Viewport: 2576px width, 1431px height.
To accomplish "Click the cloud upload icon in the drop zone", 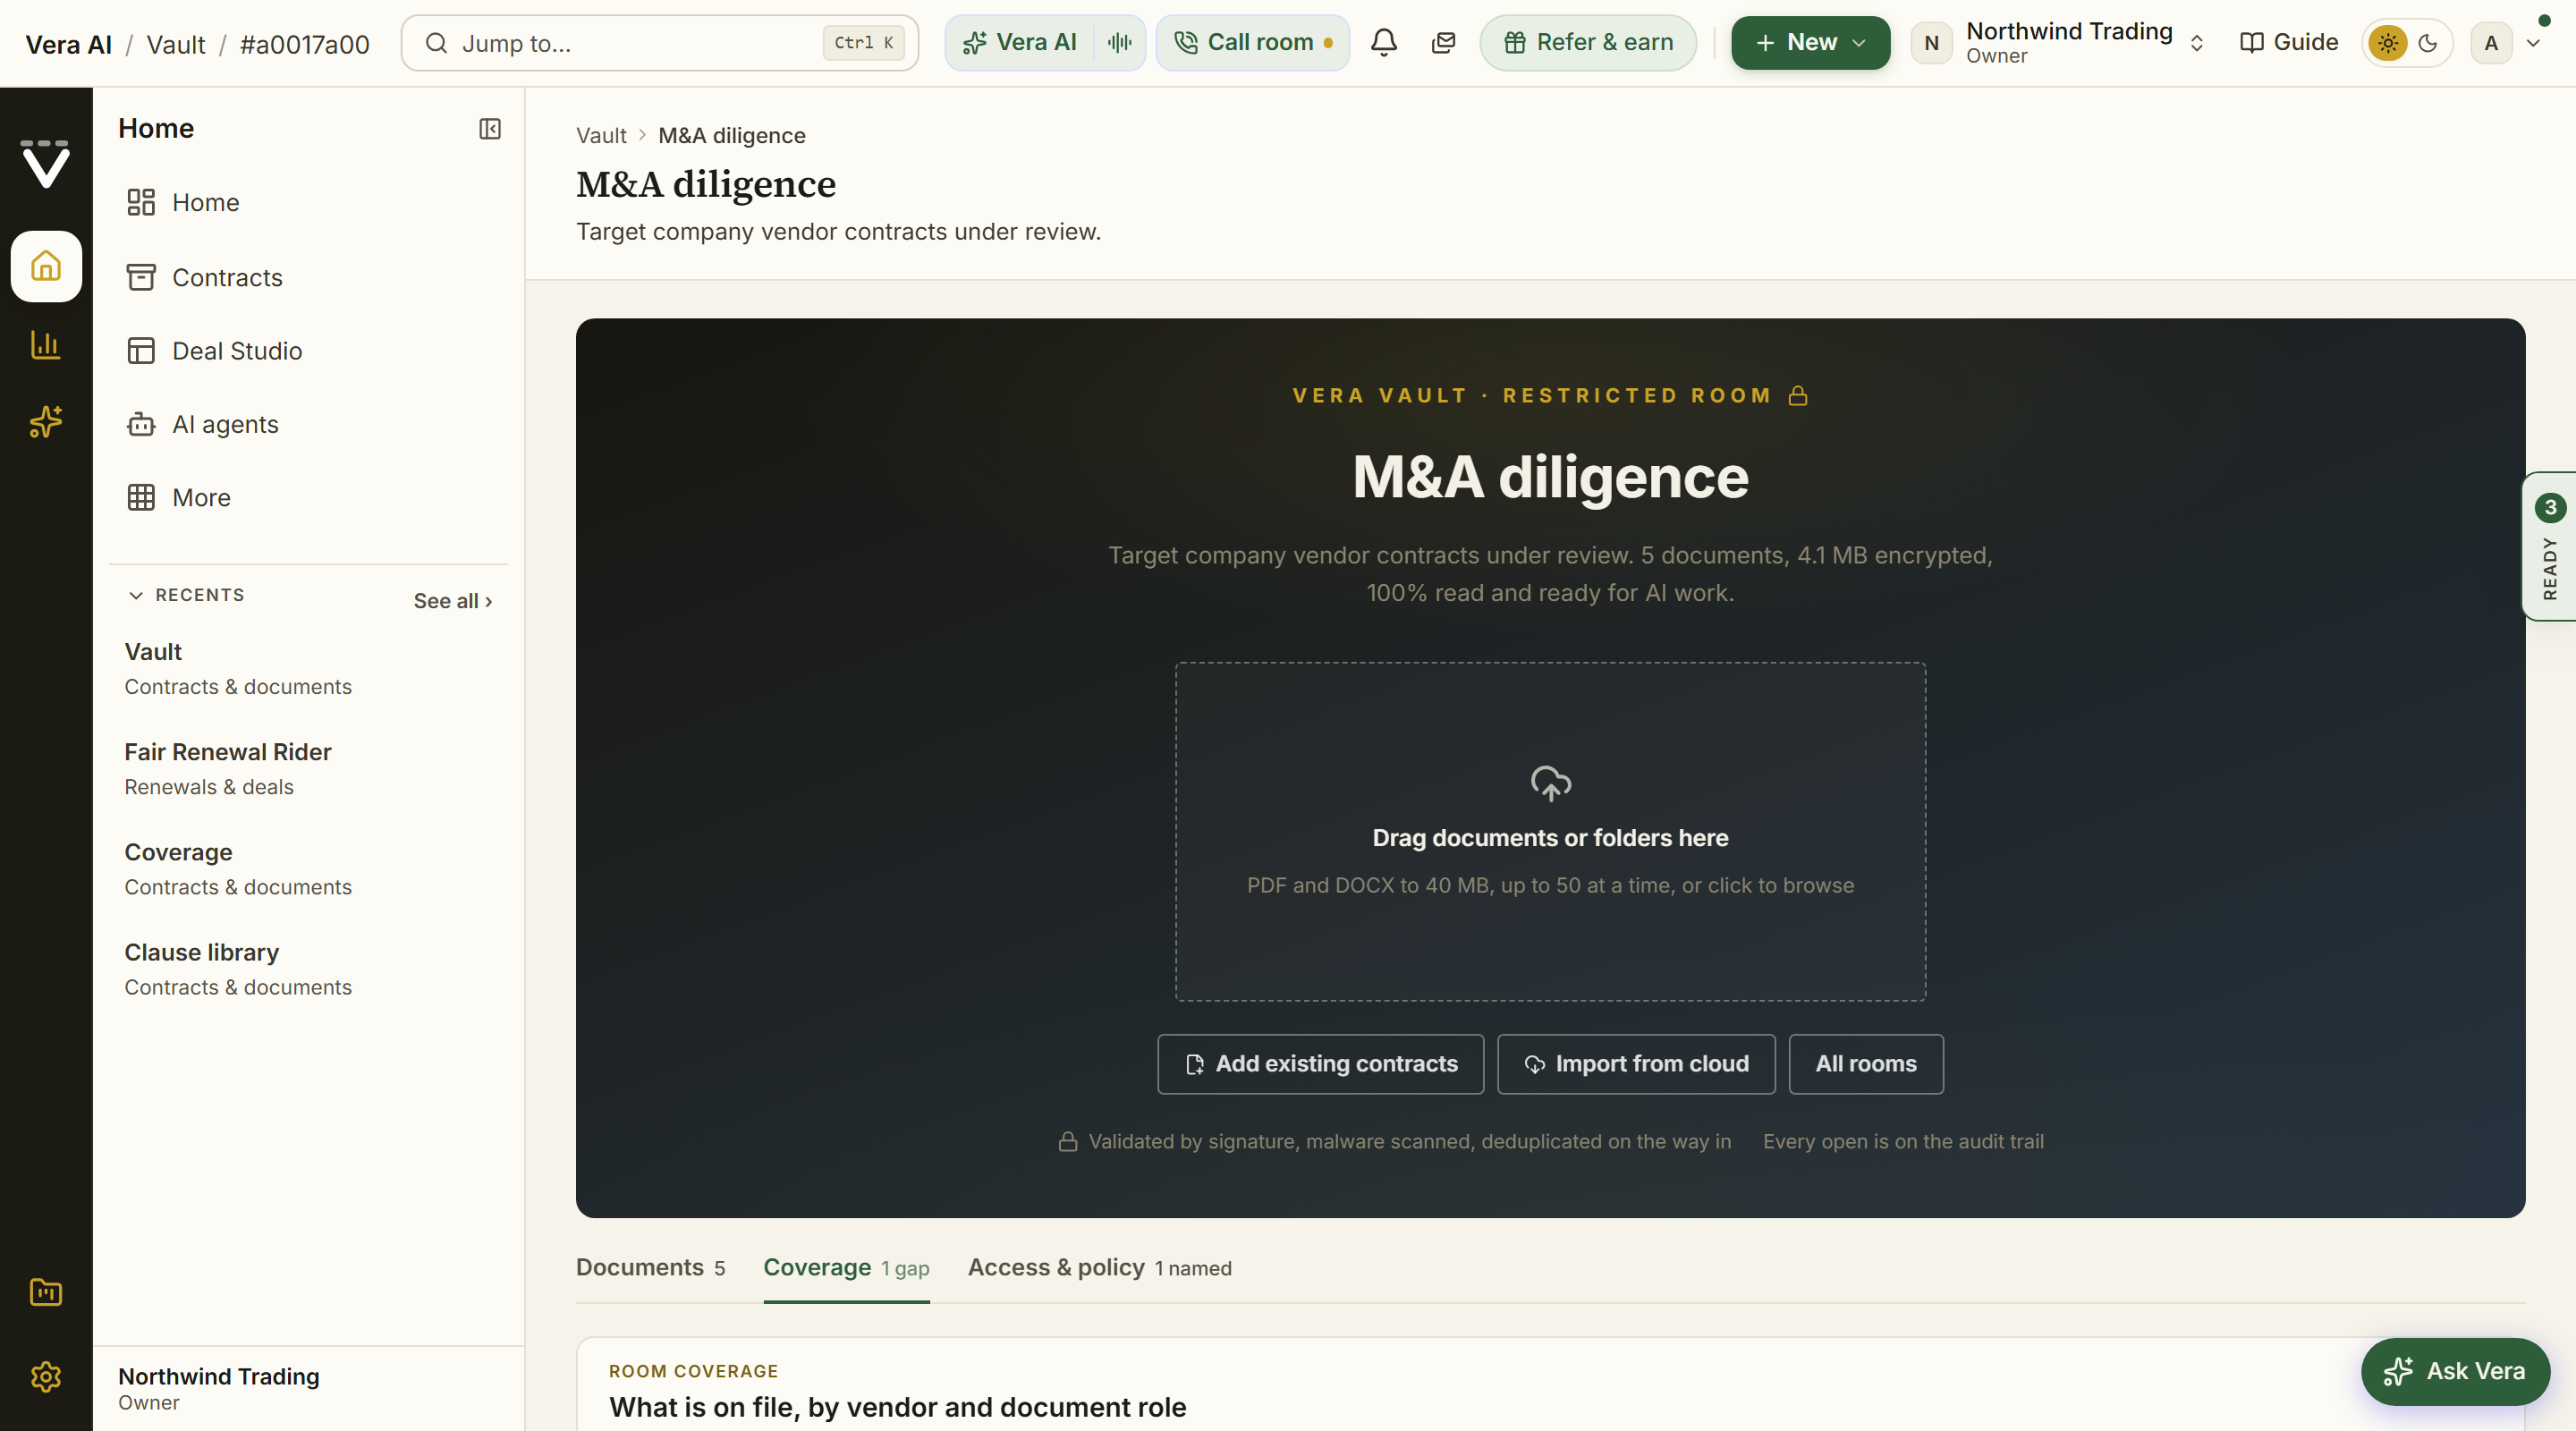I will pyautogui.click(x=1550, y=783).
